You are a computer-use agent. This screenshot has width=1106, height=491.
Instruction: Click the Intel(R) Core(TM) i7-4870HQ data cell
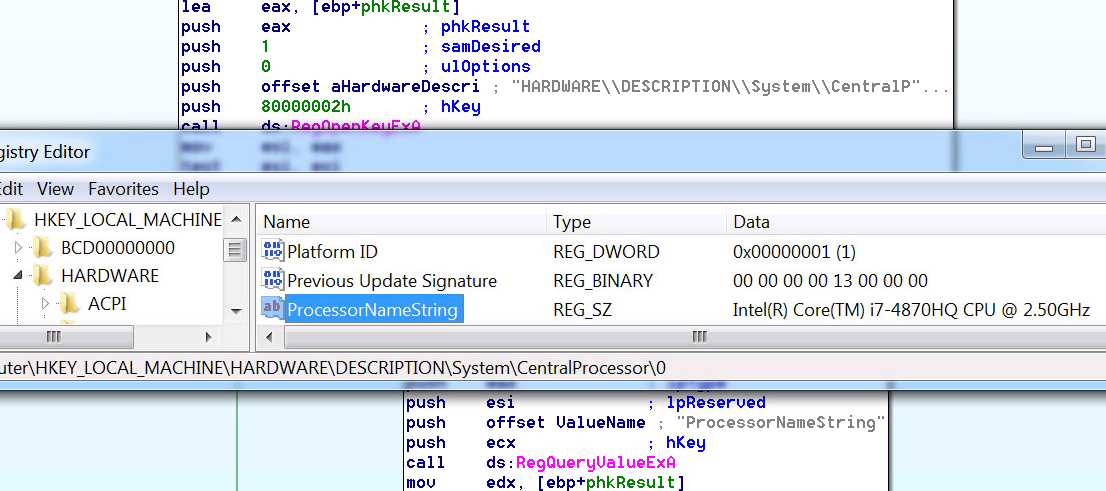tap(911, 309)
